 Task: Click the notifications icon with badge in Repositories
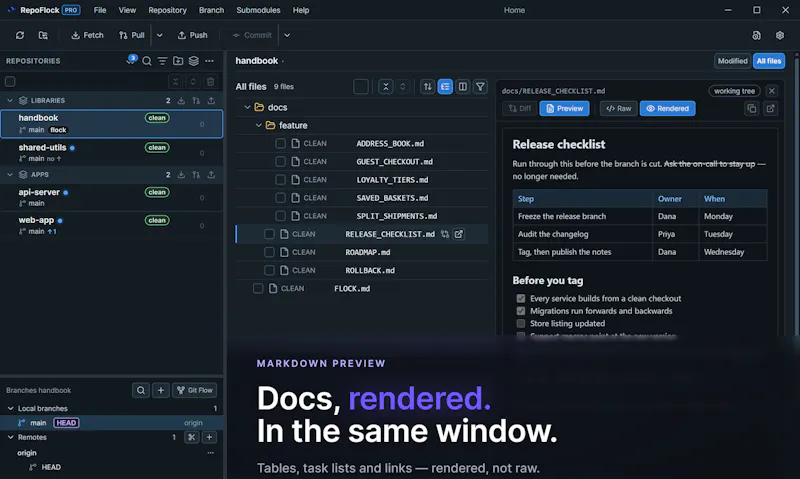[x=131, y=60]
